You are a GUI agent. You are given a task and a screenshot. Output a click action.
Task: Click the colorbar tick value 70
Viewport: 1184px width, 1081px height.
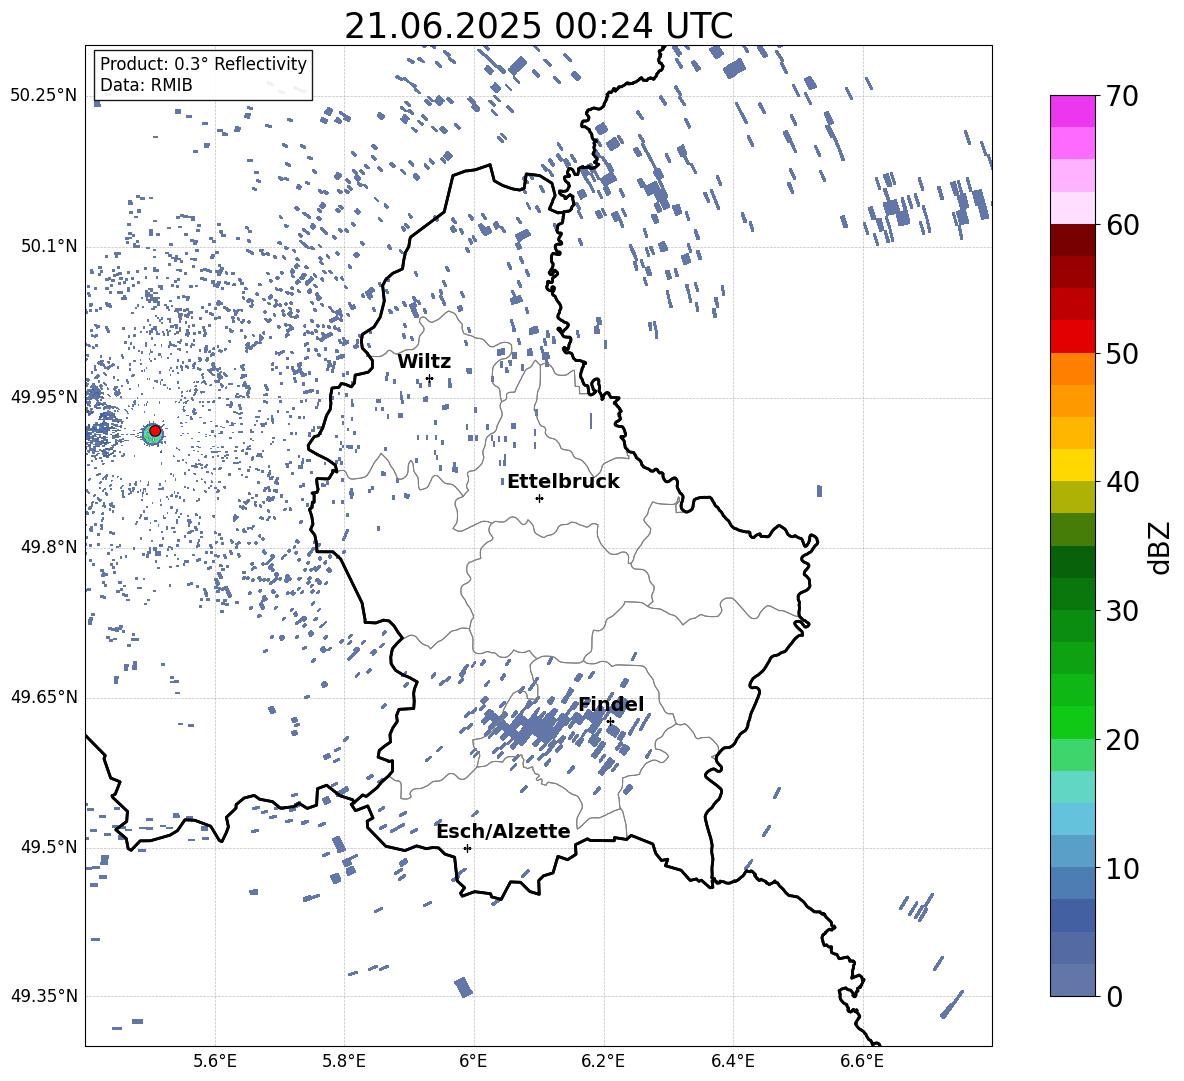(x=1122, y=96)
